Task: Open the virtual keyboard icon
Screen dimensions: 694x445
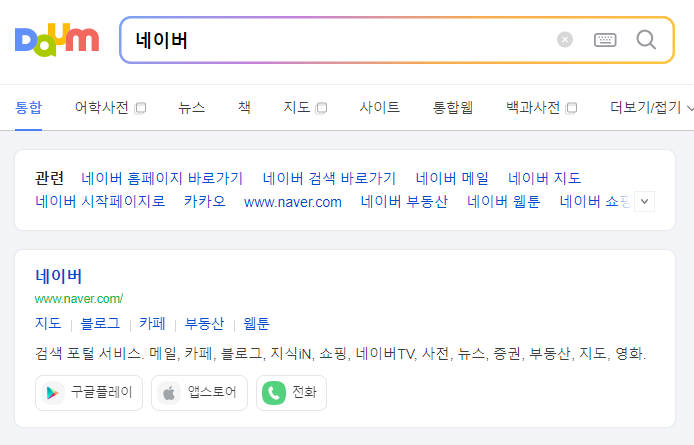Action: point(605,40)
